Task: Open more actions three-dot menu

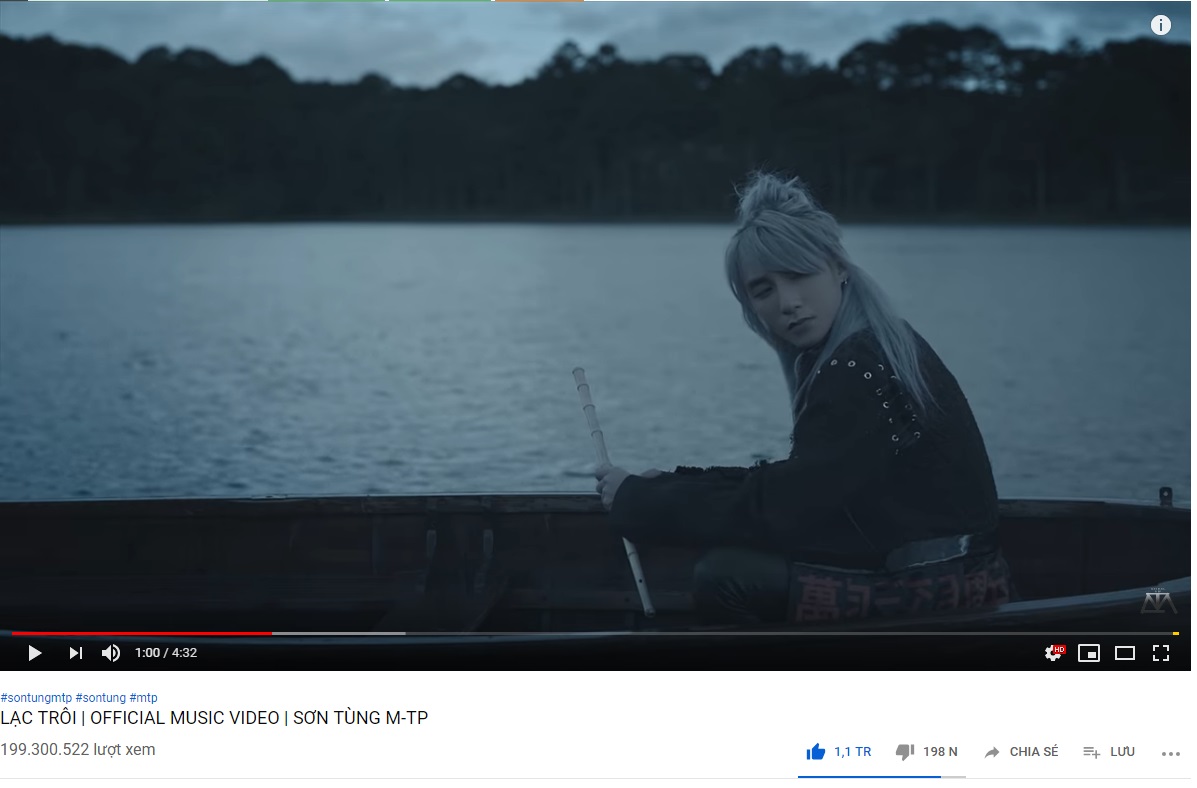Action: point(1170,754)
